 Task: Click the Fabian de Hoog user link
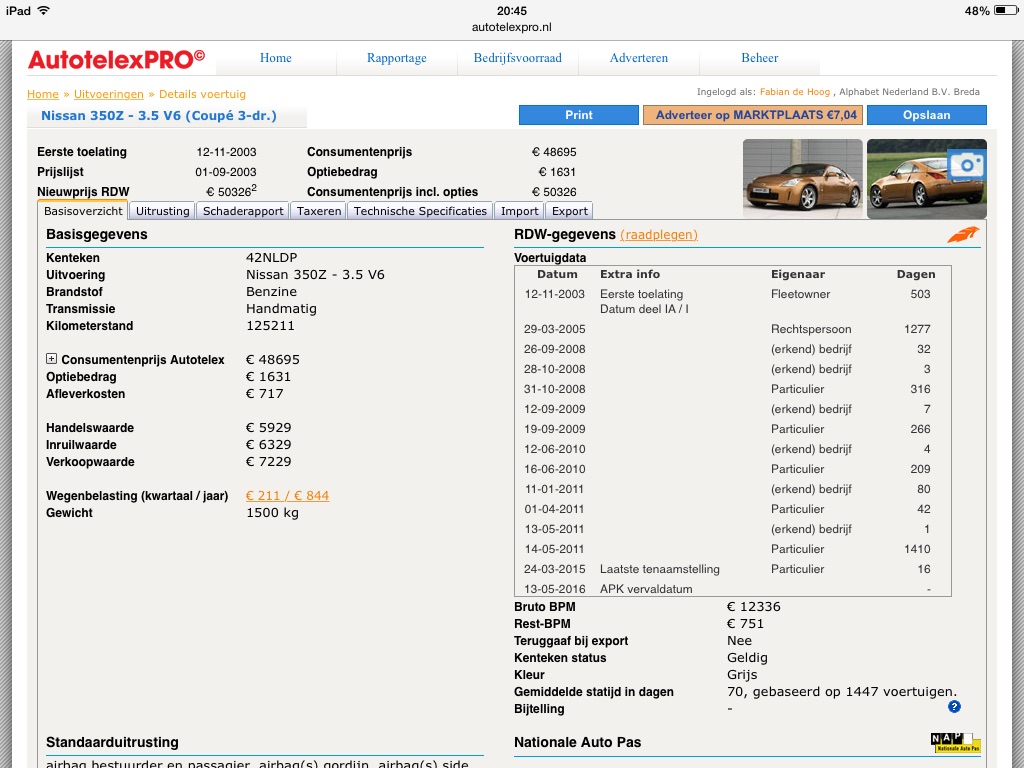(795, 92)
